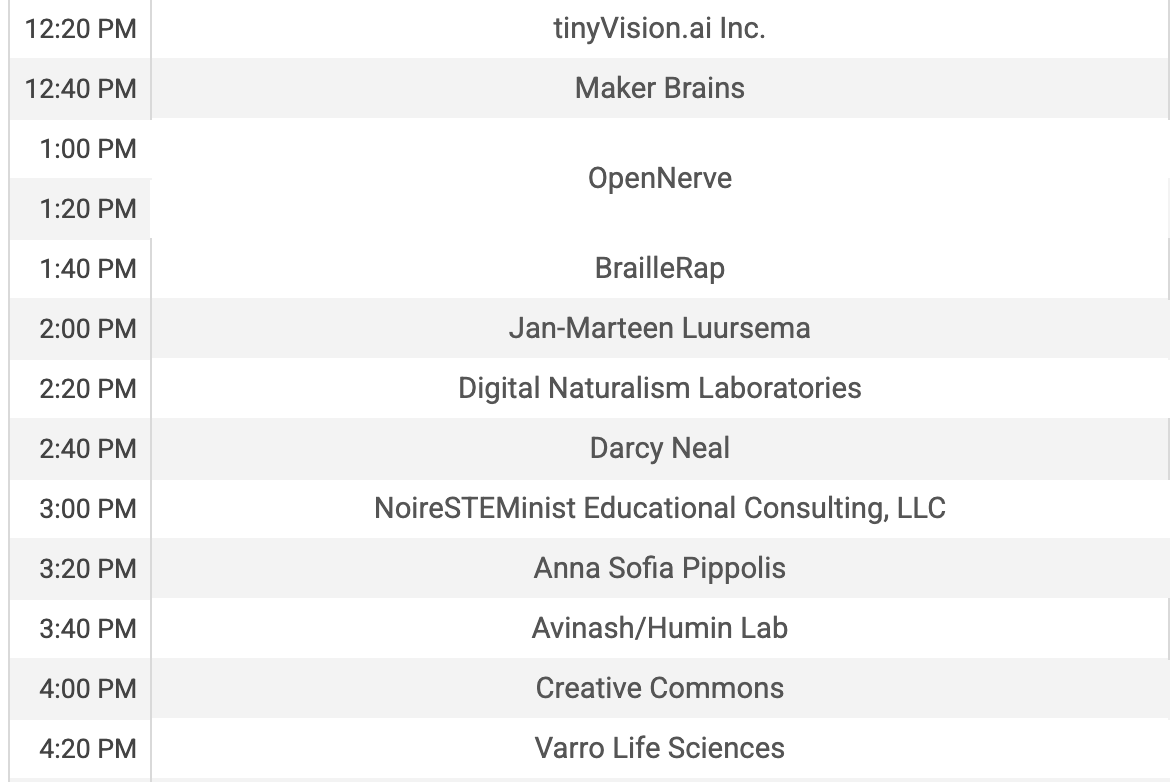The image size is (1170, 782).
Task: Select the 4:20 PM time slot
Action: tap(88, 748)
